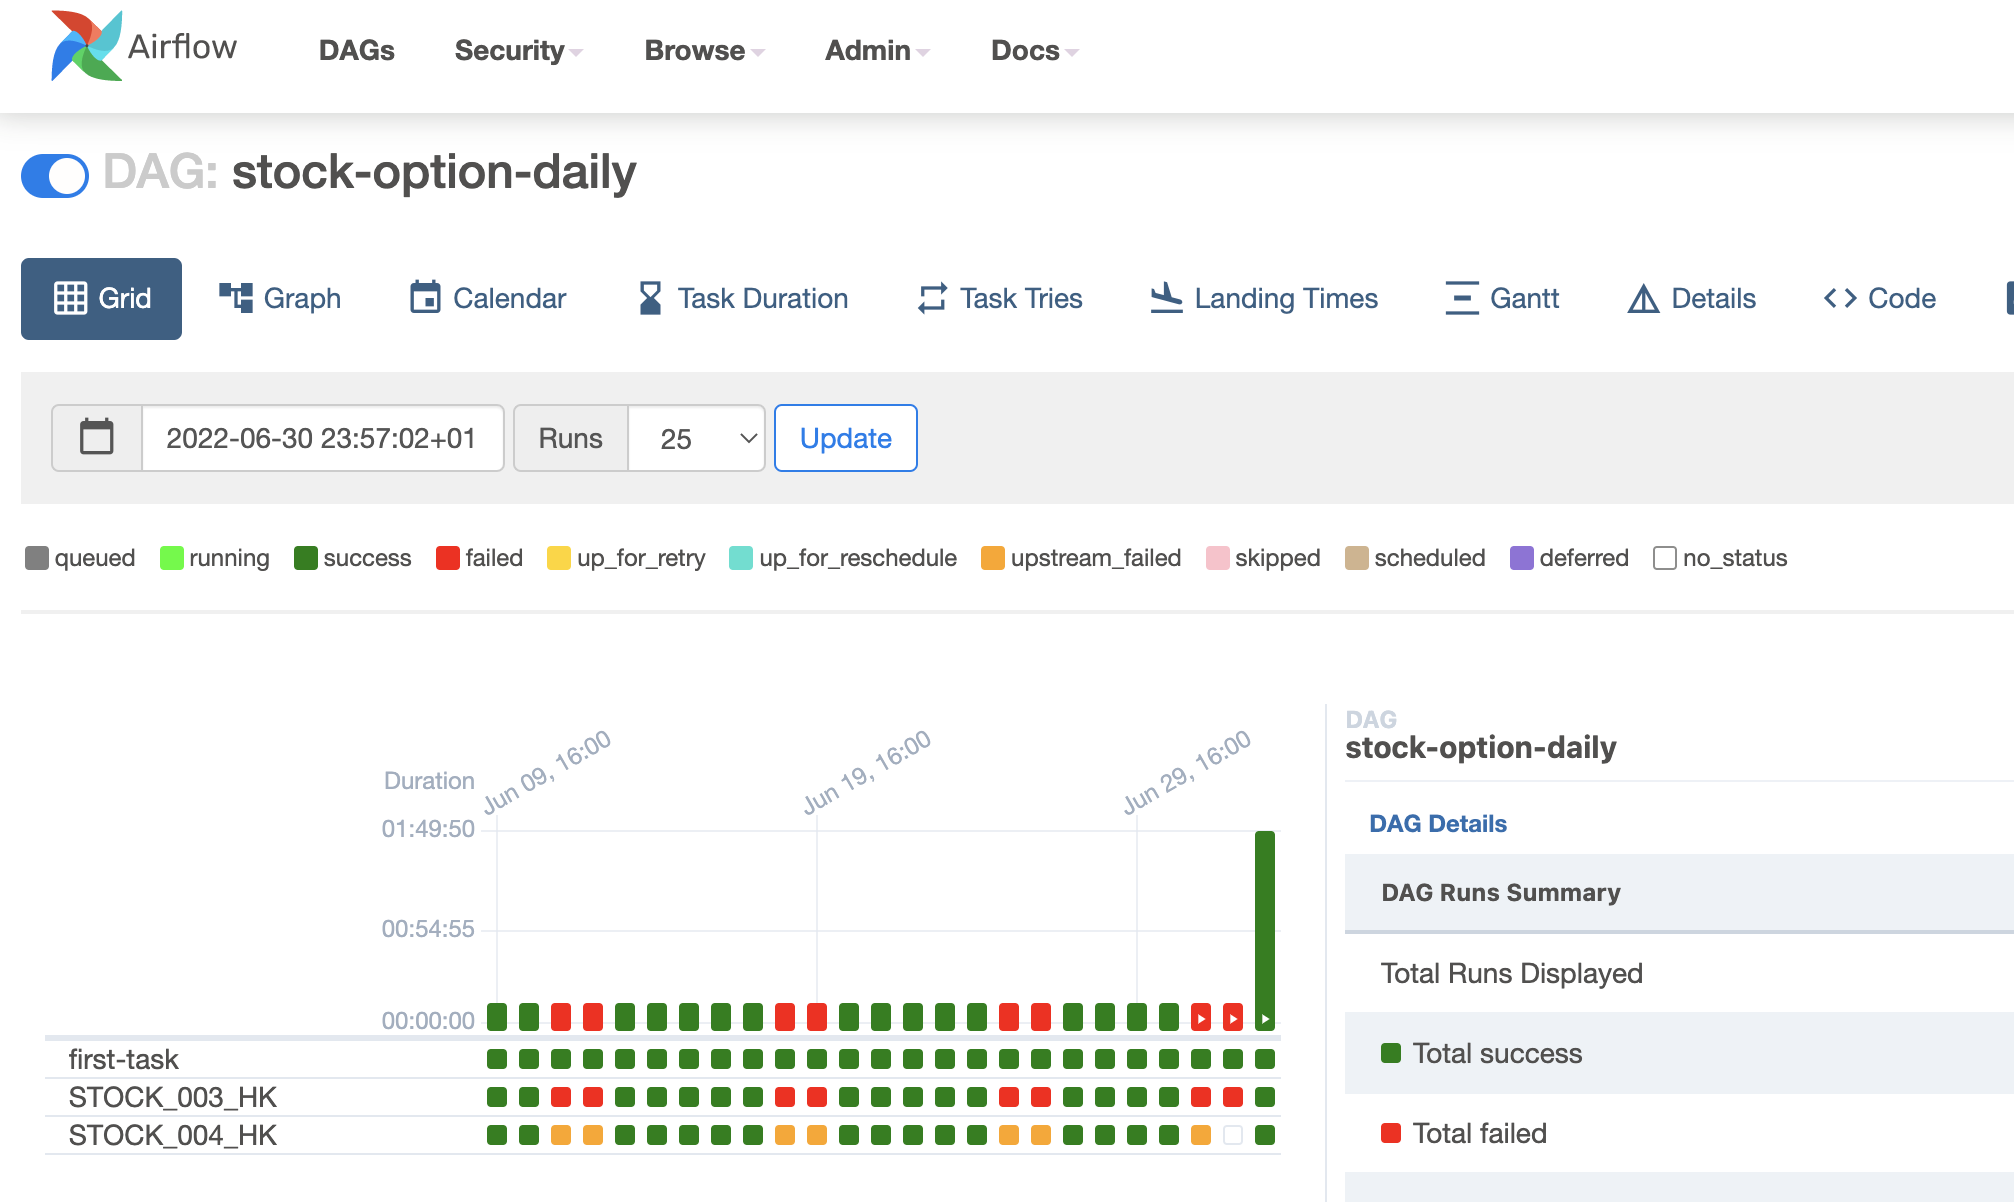Click the no_status legend checkbox

pos(1664,558)
